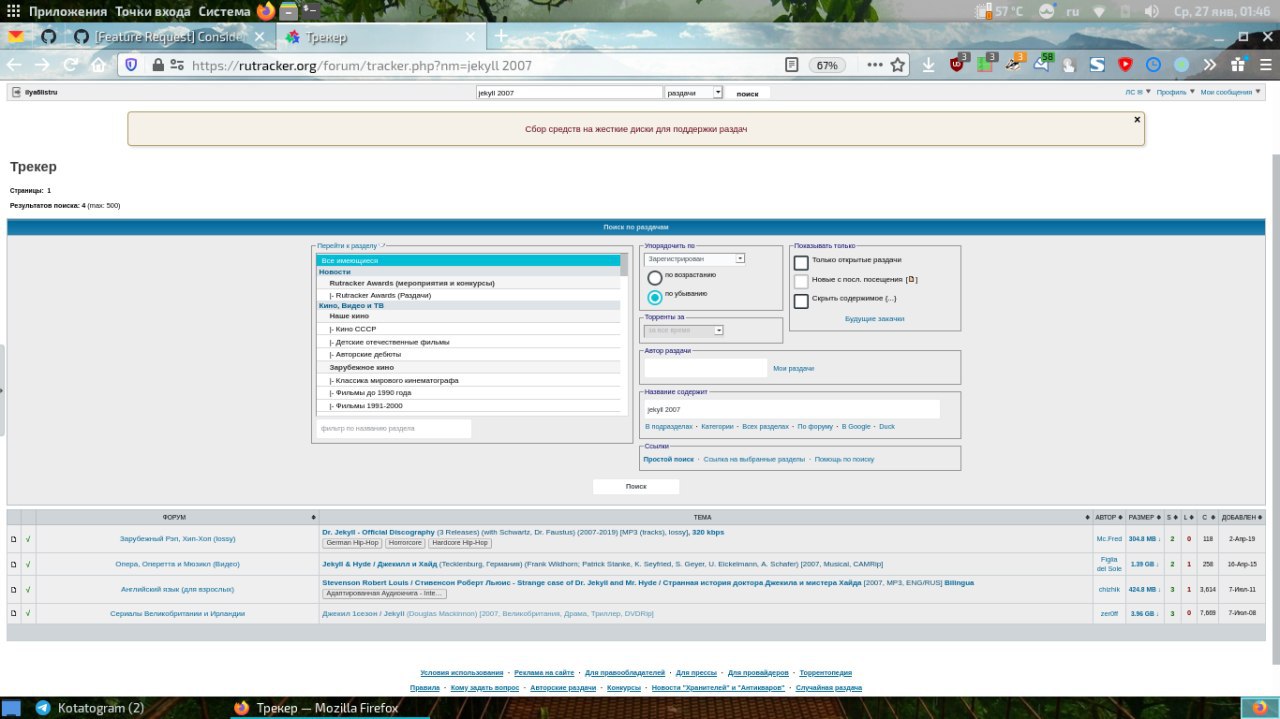Open the Мои раздачи link

793,369
